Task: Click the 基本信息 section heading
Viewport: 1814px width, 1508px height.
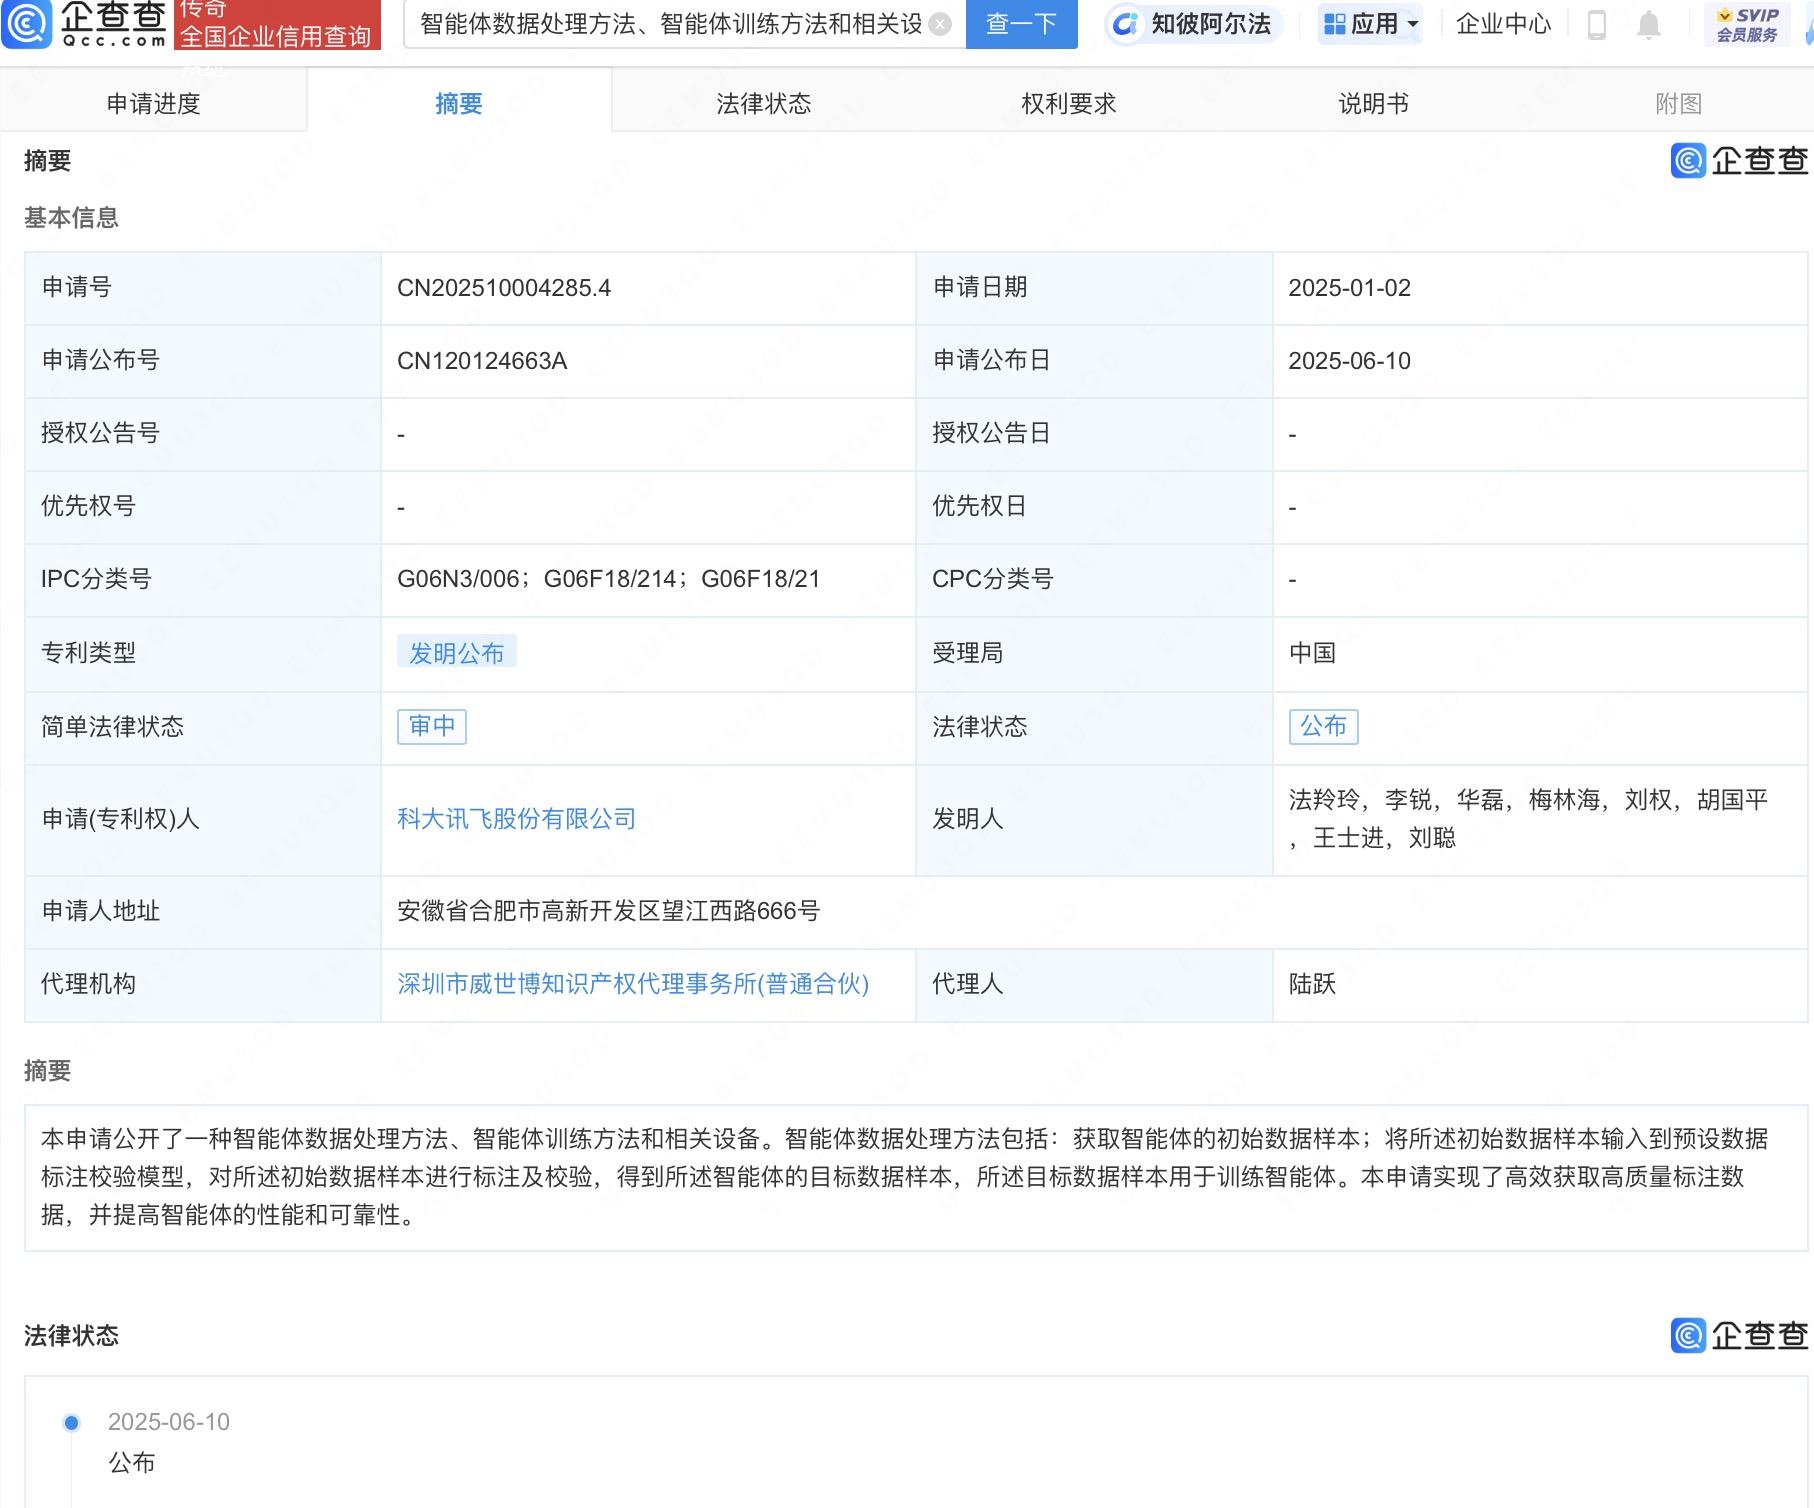Action: click(x=71, y=218)
